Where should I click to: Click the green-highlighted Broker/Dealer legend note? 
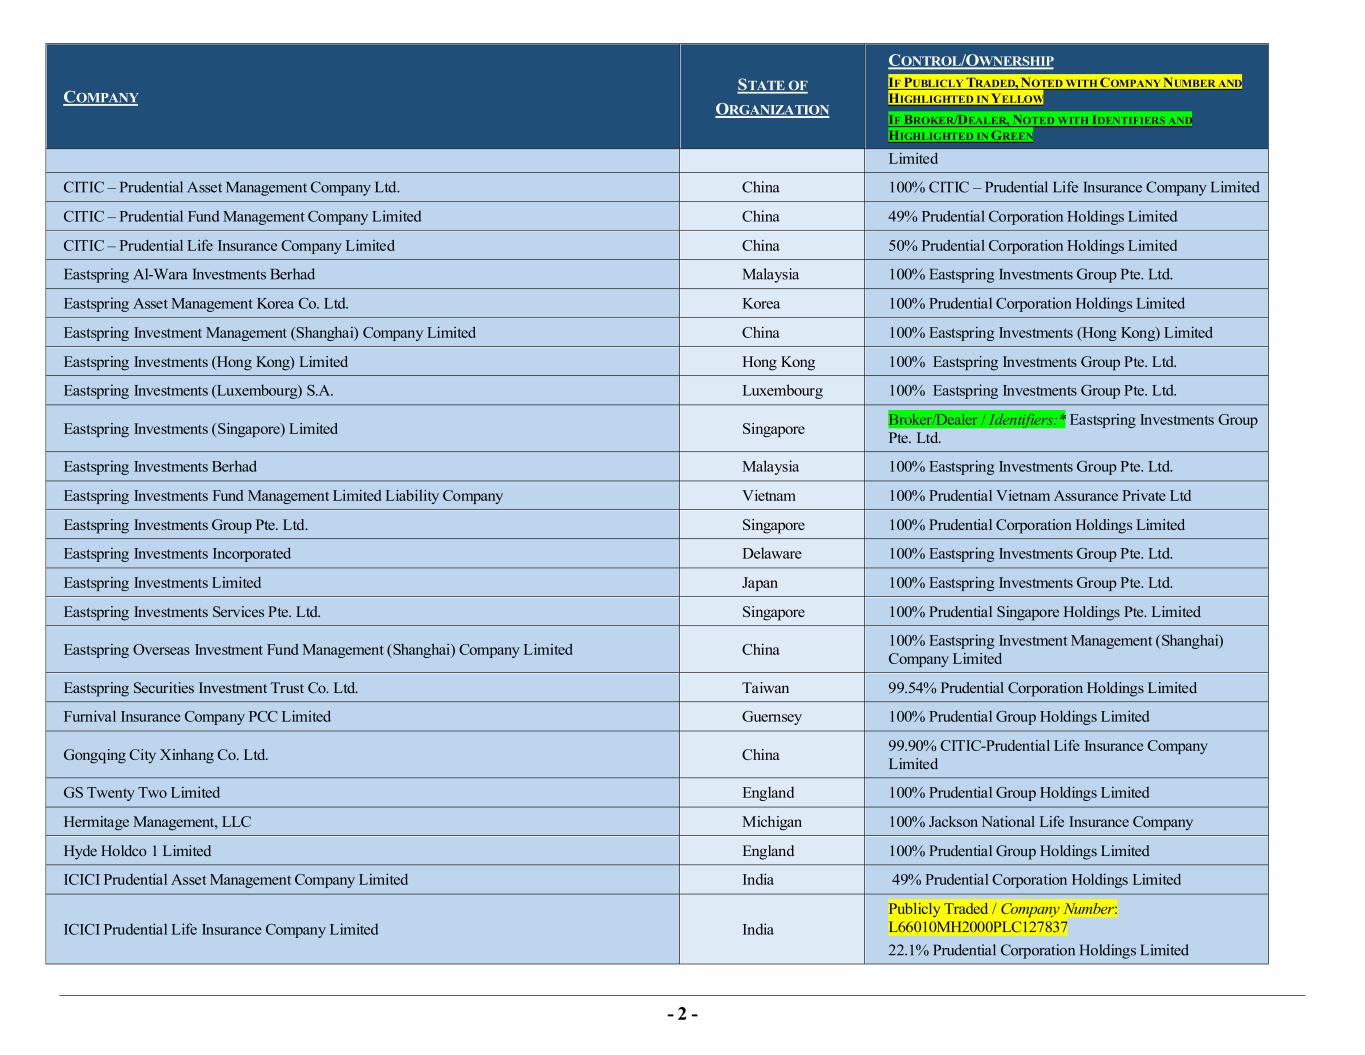click(x=1040, y=127)
